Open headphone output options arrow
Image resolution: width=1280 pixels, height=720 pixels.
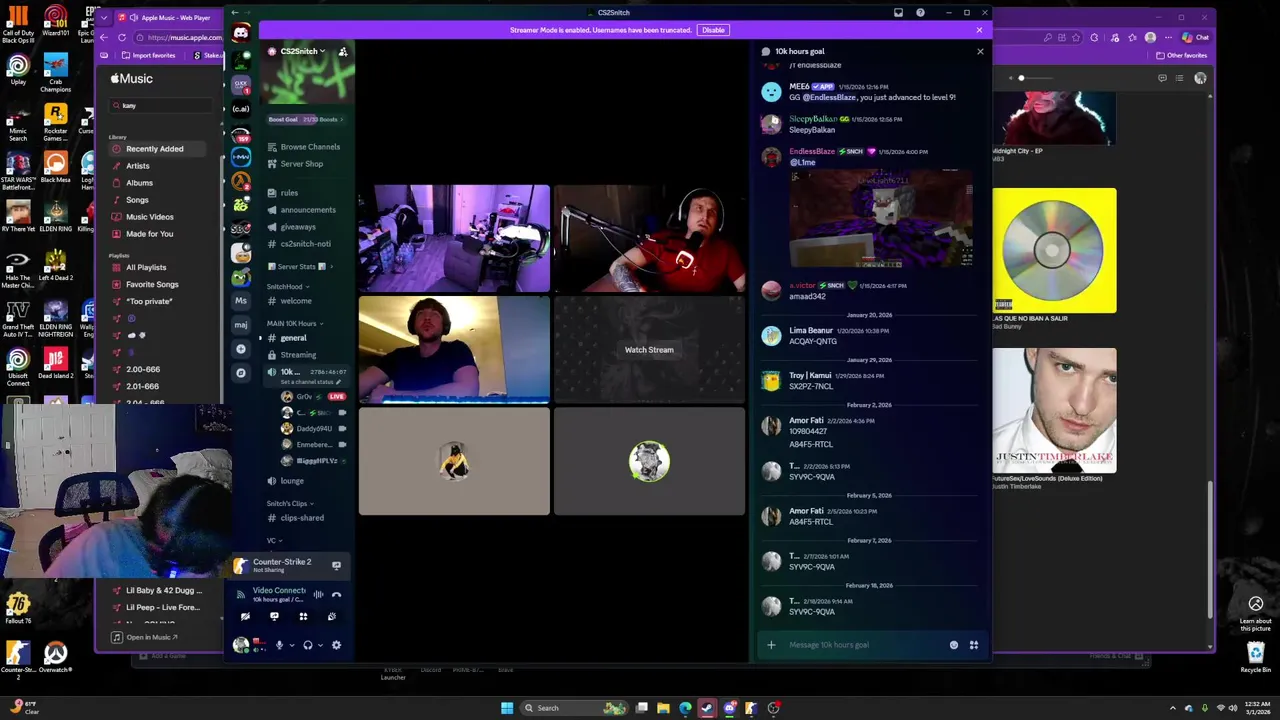(320, 645)
